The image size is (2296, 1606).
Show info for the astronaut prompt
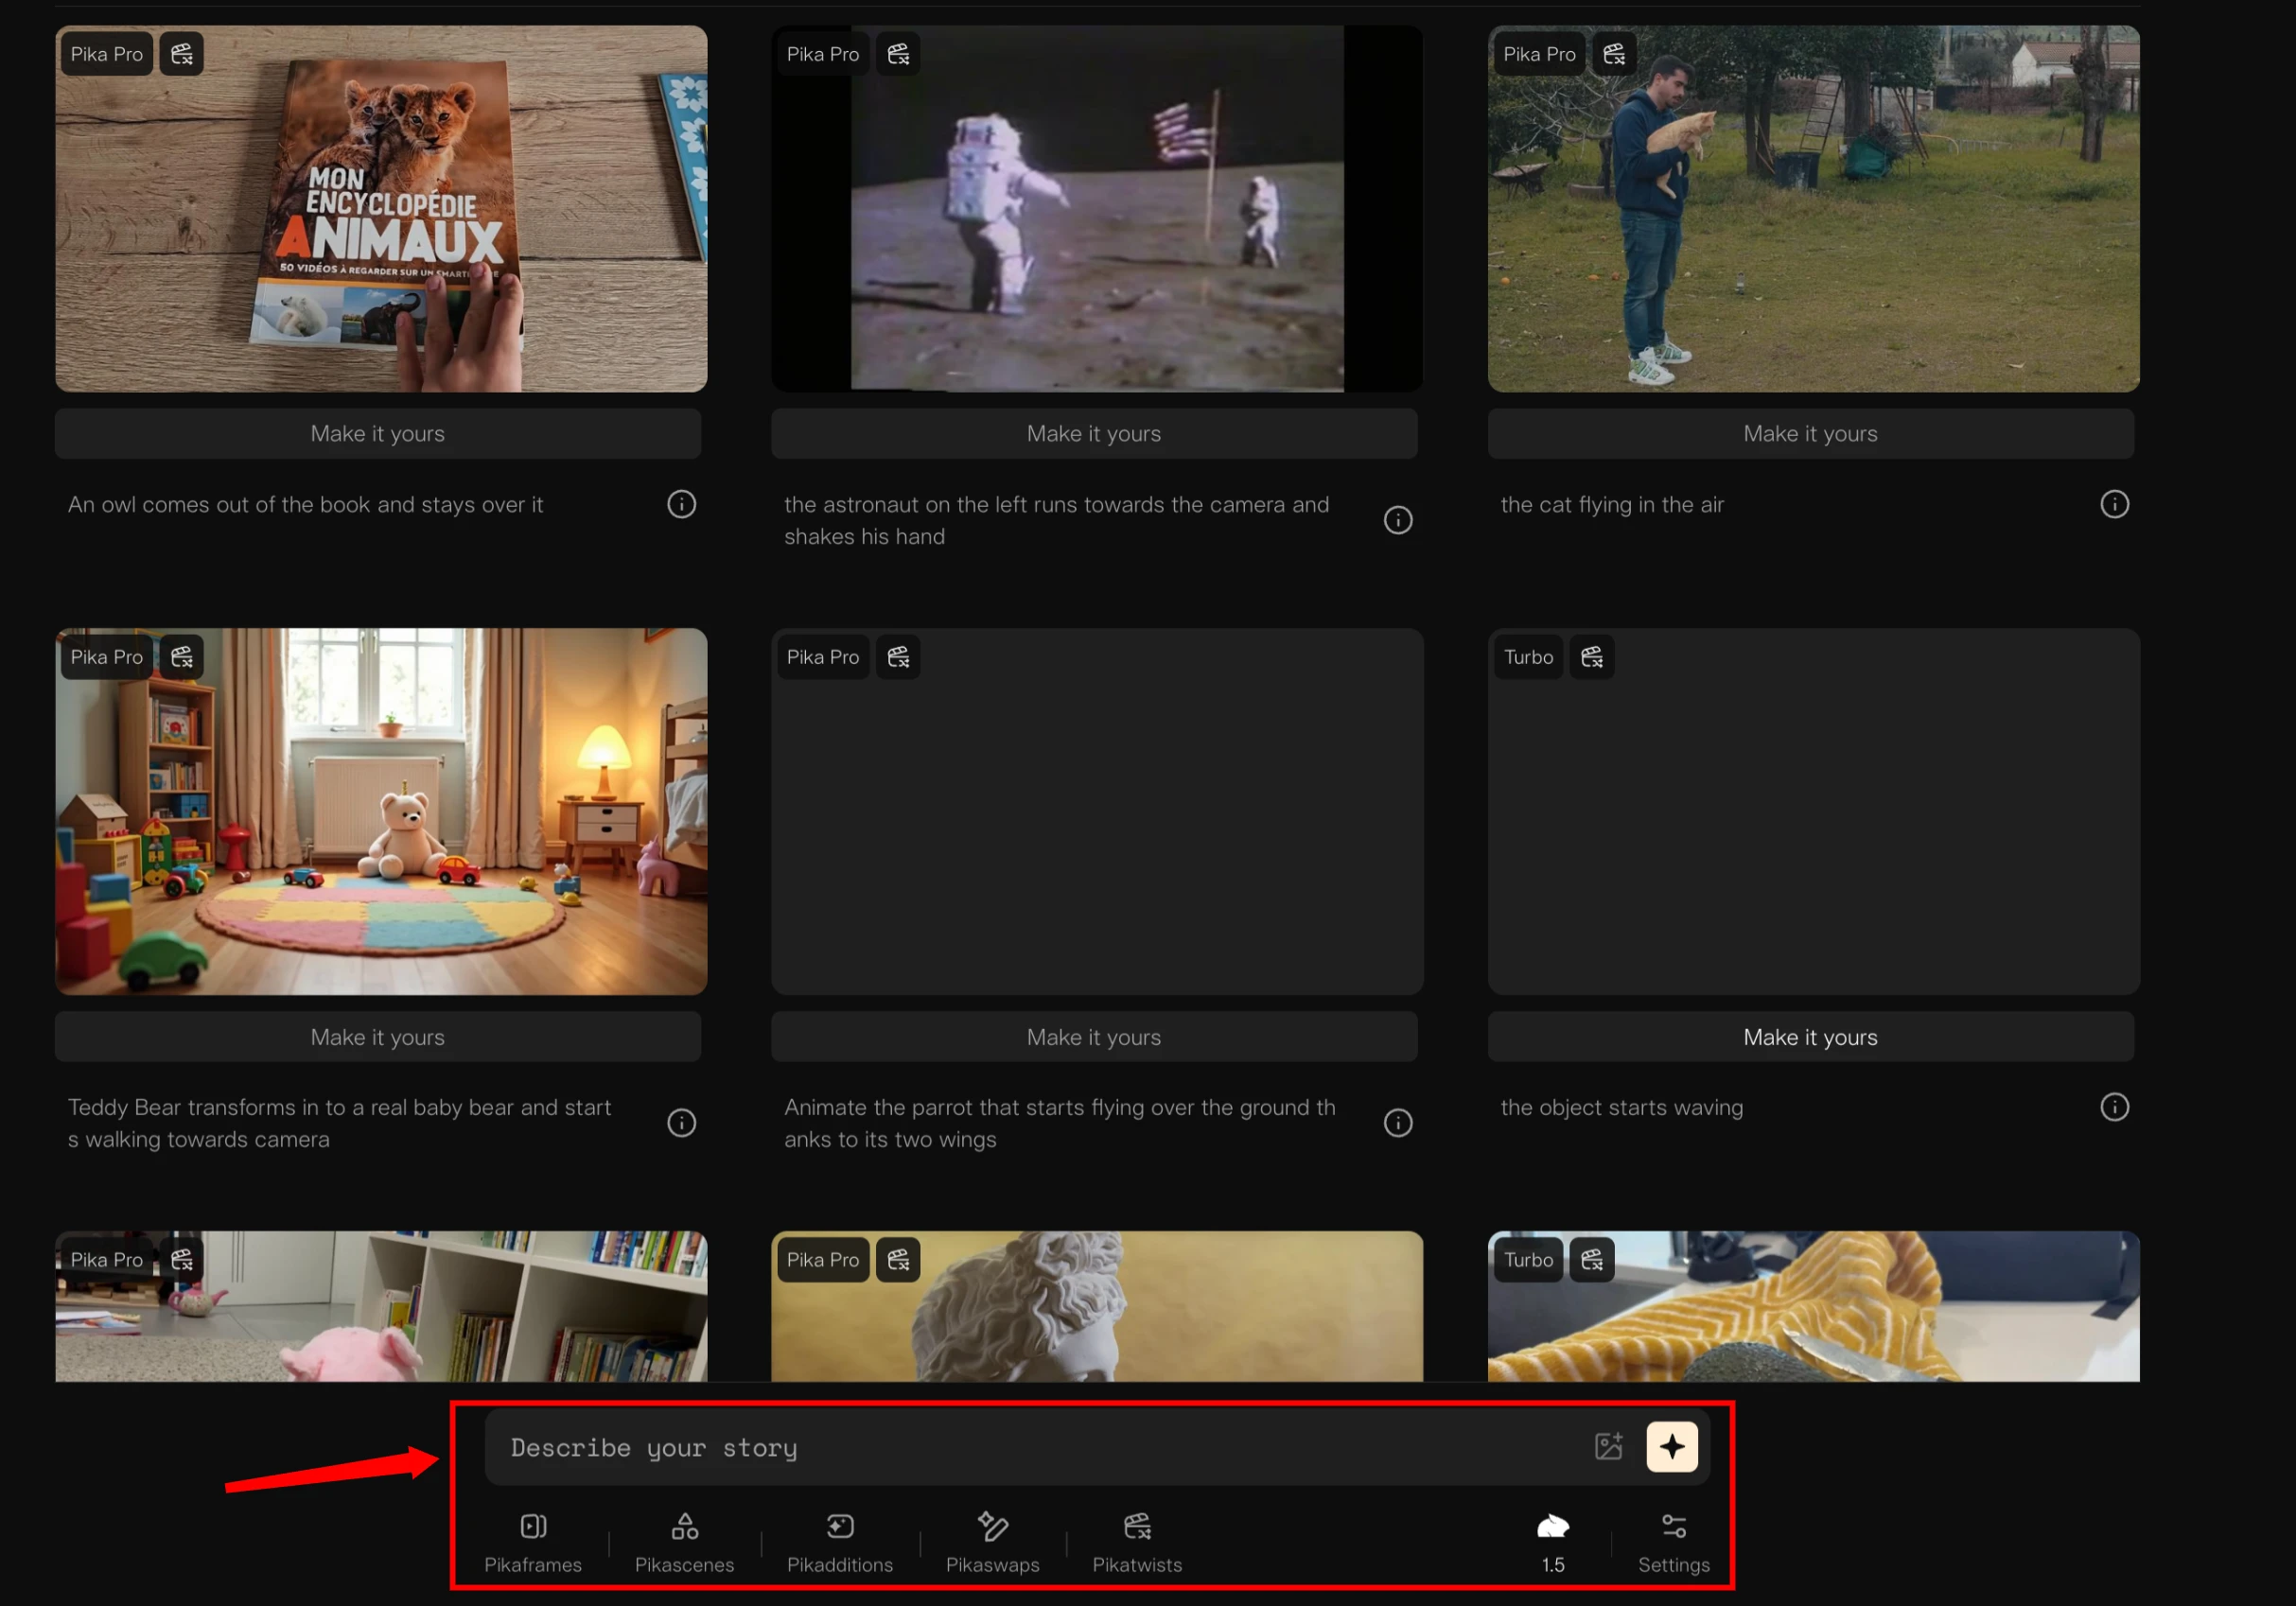coord(1398,520)
